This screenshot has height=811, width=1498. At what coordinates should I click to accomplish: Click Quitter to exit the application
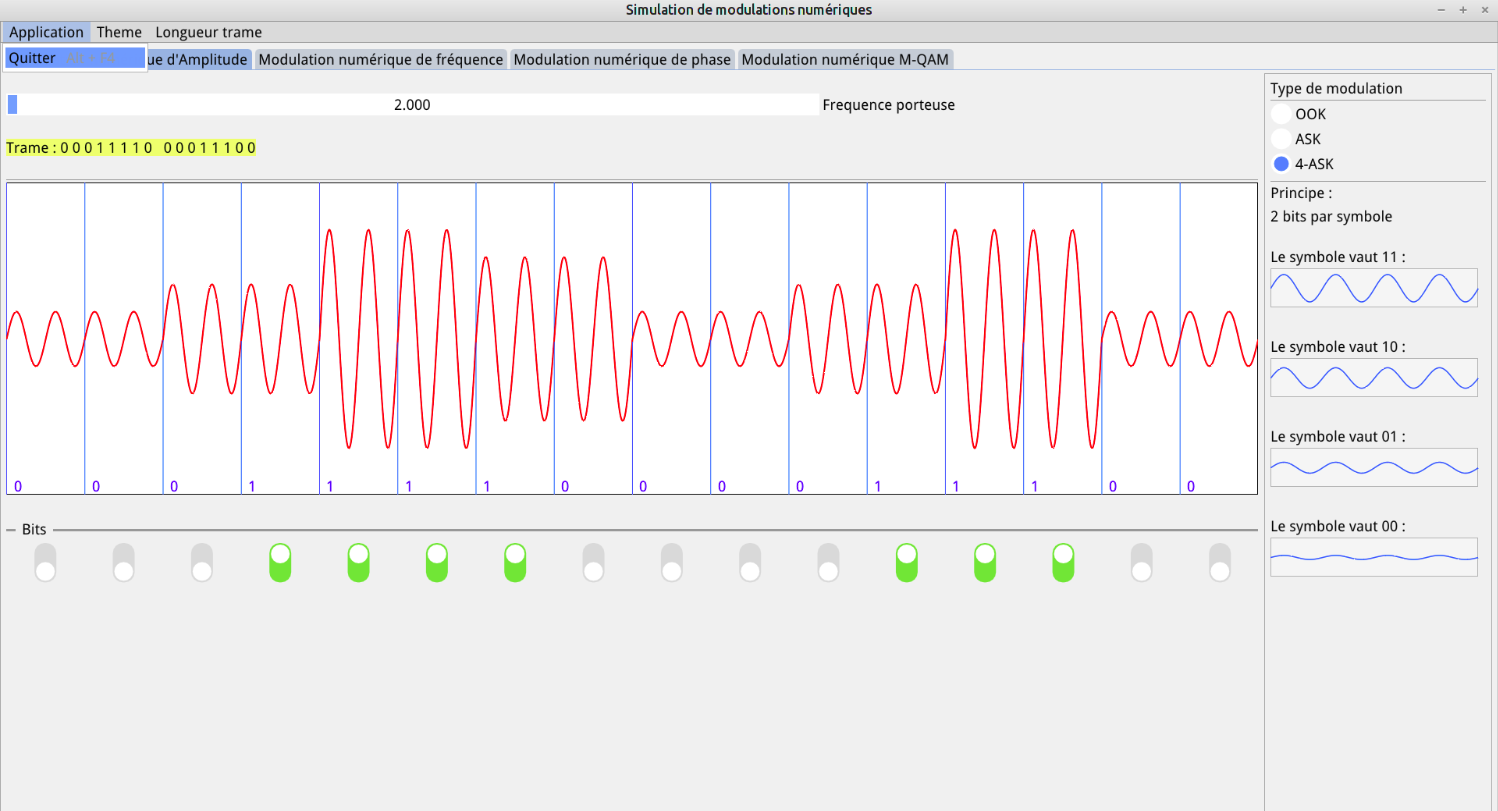pyautogui.click(x=31, y=58)
